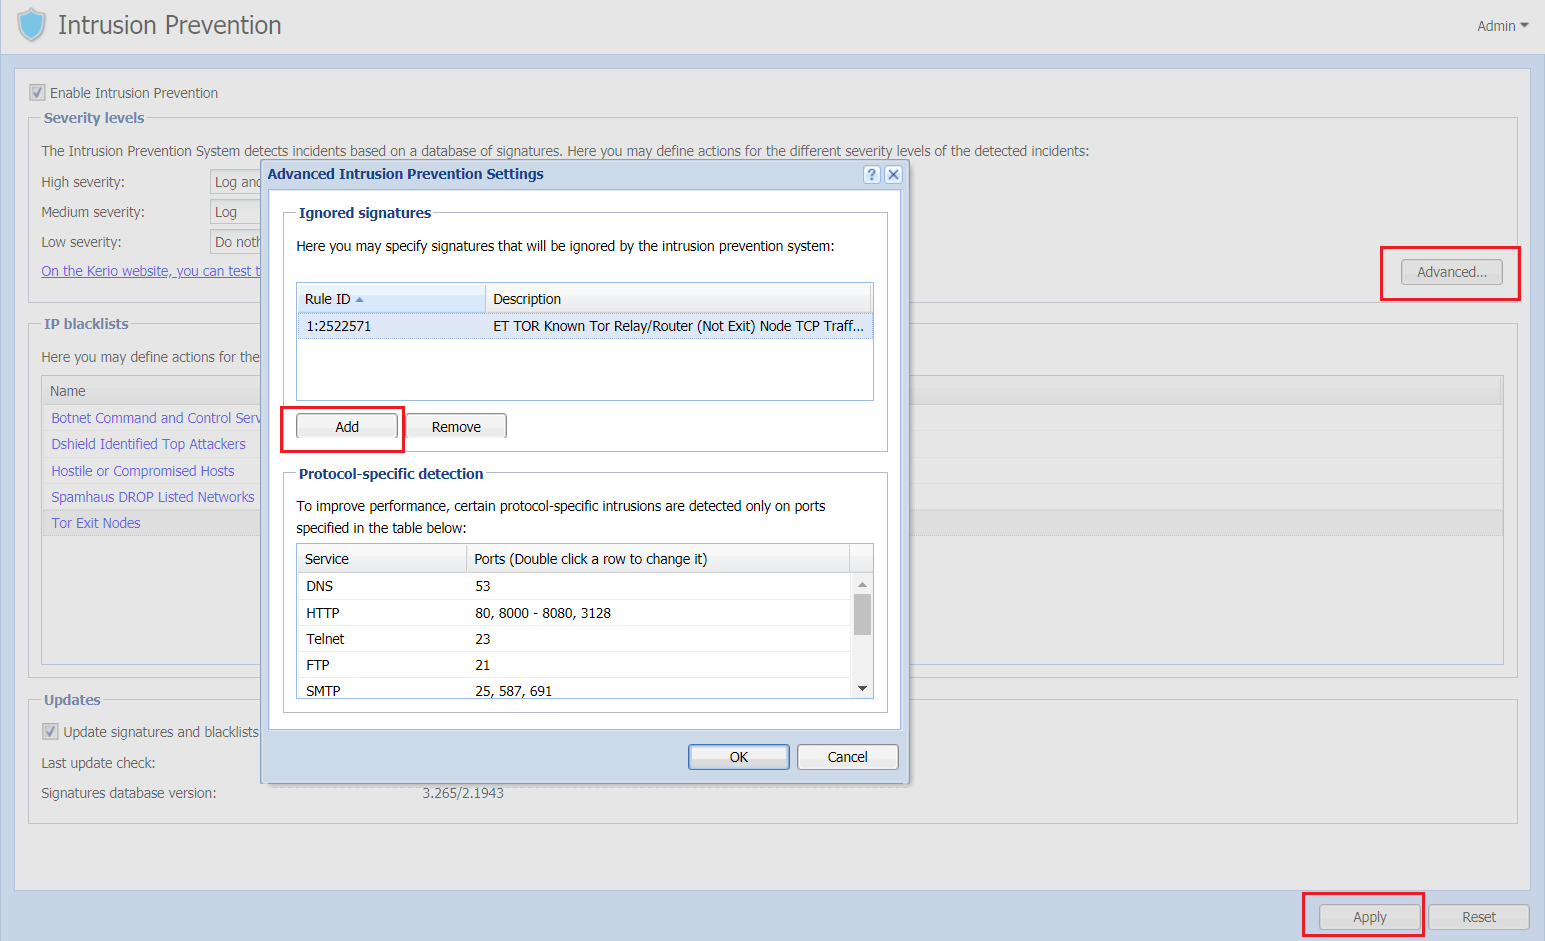Click the Advanced... button
The height and width of the screenshot is (941, 1545).
(1452, 272)
